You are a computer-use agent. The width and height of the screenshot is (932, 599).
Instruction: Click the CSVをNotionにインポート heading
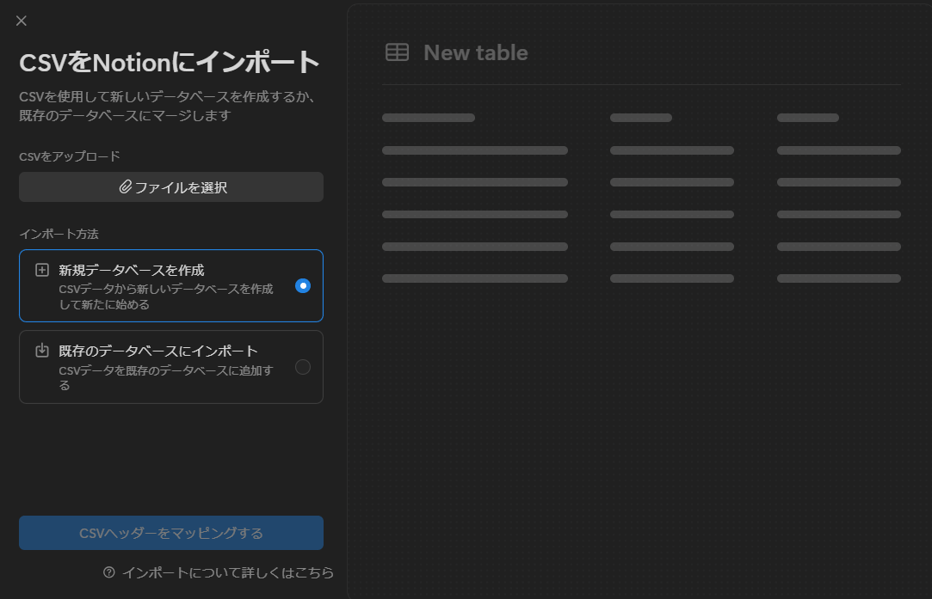(170, 62)
